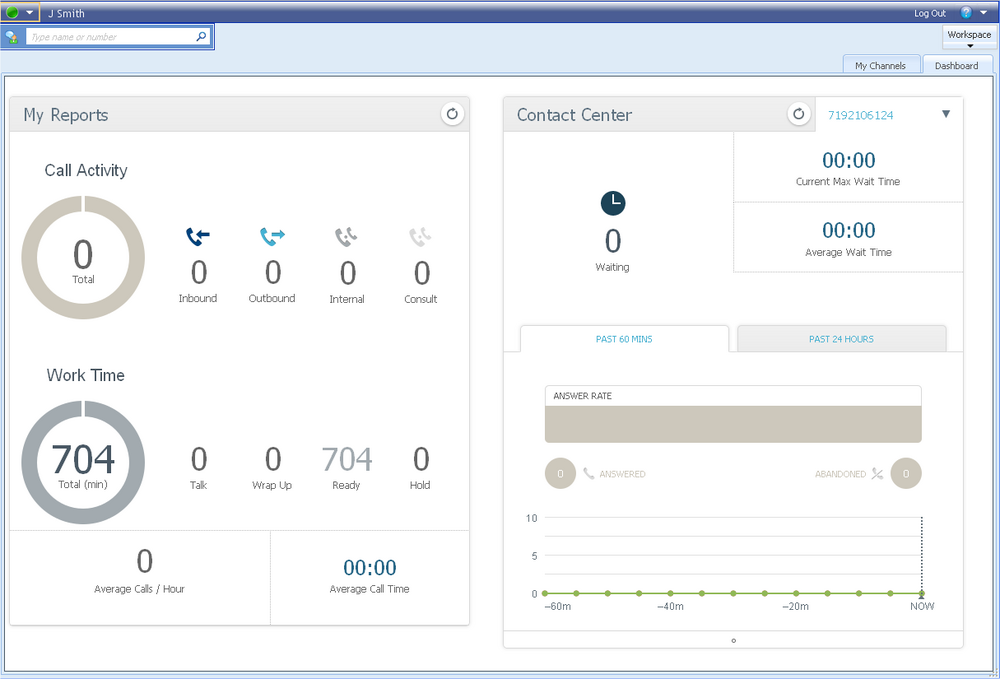Image resolution: width=1000 pixels, height=679 pixels.
Task: Click the search magnifier icon
Action: tap(202, 36)
